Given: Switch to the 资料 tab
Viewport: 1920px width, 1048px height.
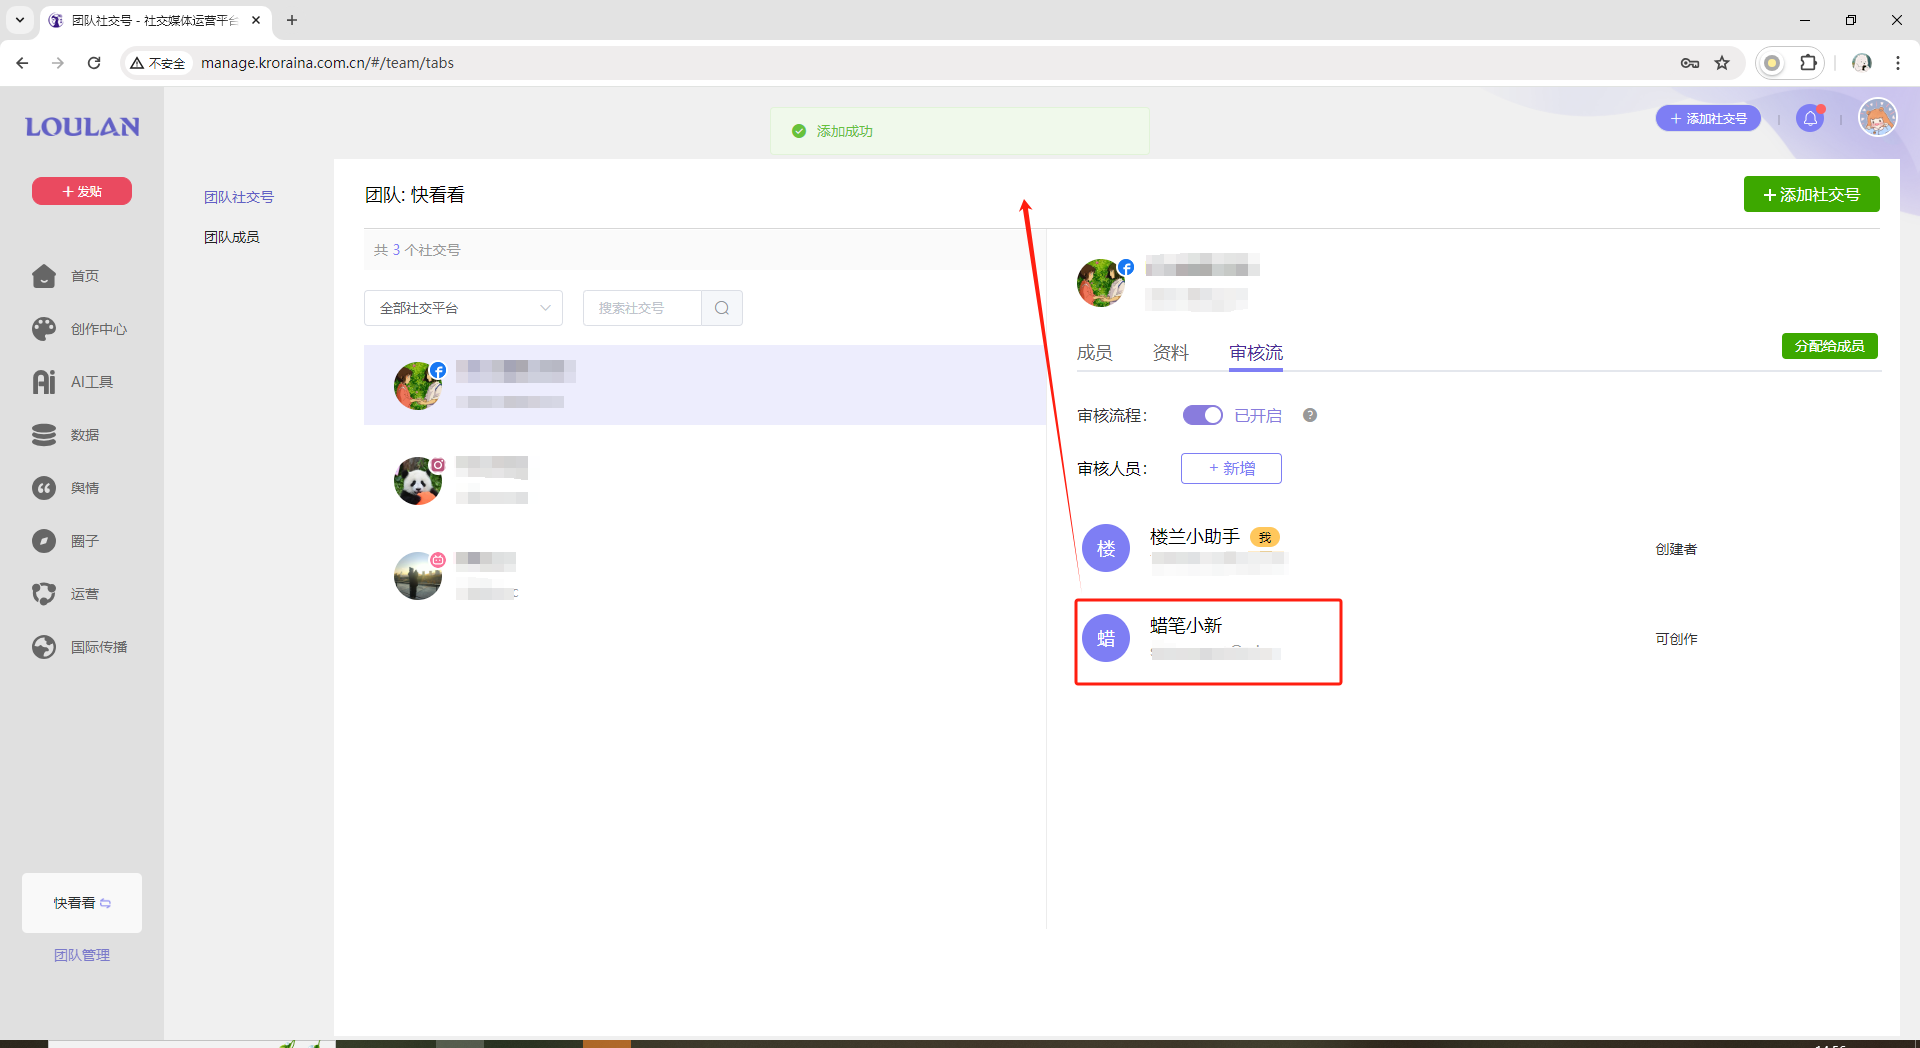Looking at the screenshot, I should [x=1170, y=353].
